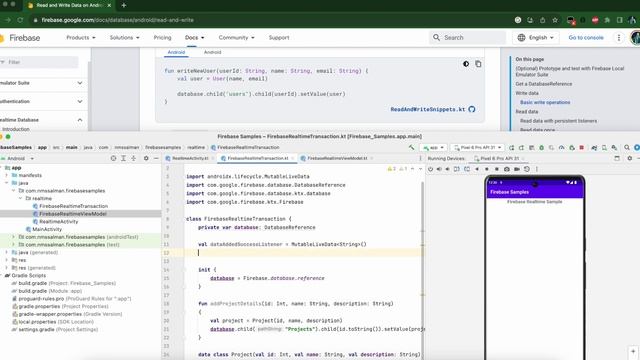The image size is (640, 360).
Task: Click the emulator home circle button
Action: click(x=487, y=169)
